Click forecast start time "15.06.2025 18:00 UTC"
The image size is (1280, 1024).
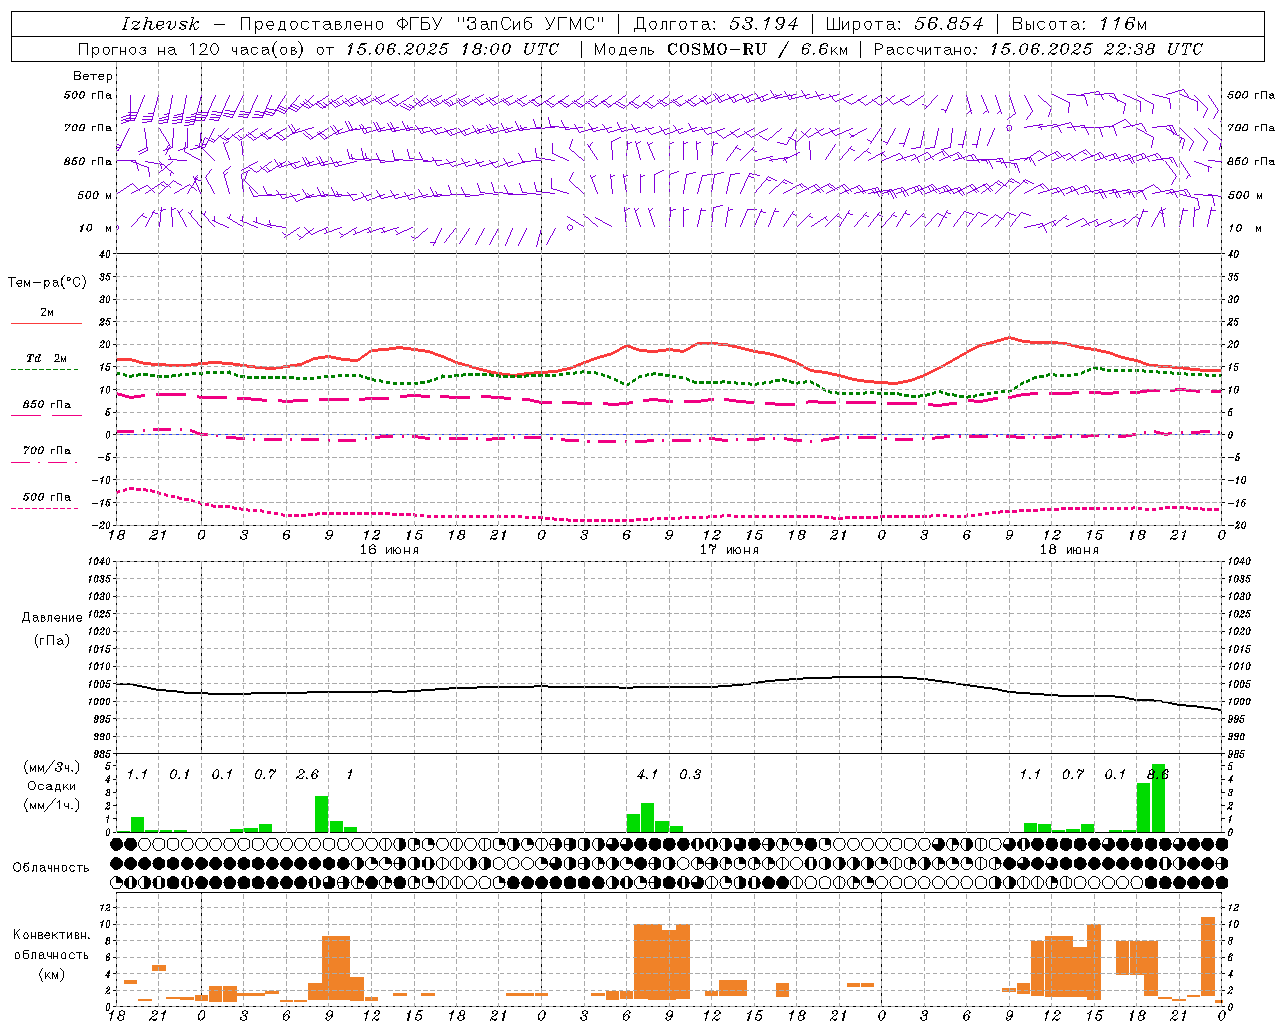451,49
